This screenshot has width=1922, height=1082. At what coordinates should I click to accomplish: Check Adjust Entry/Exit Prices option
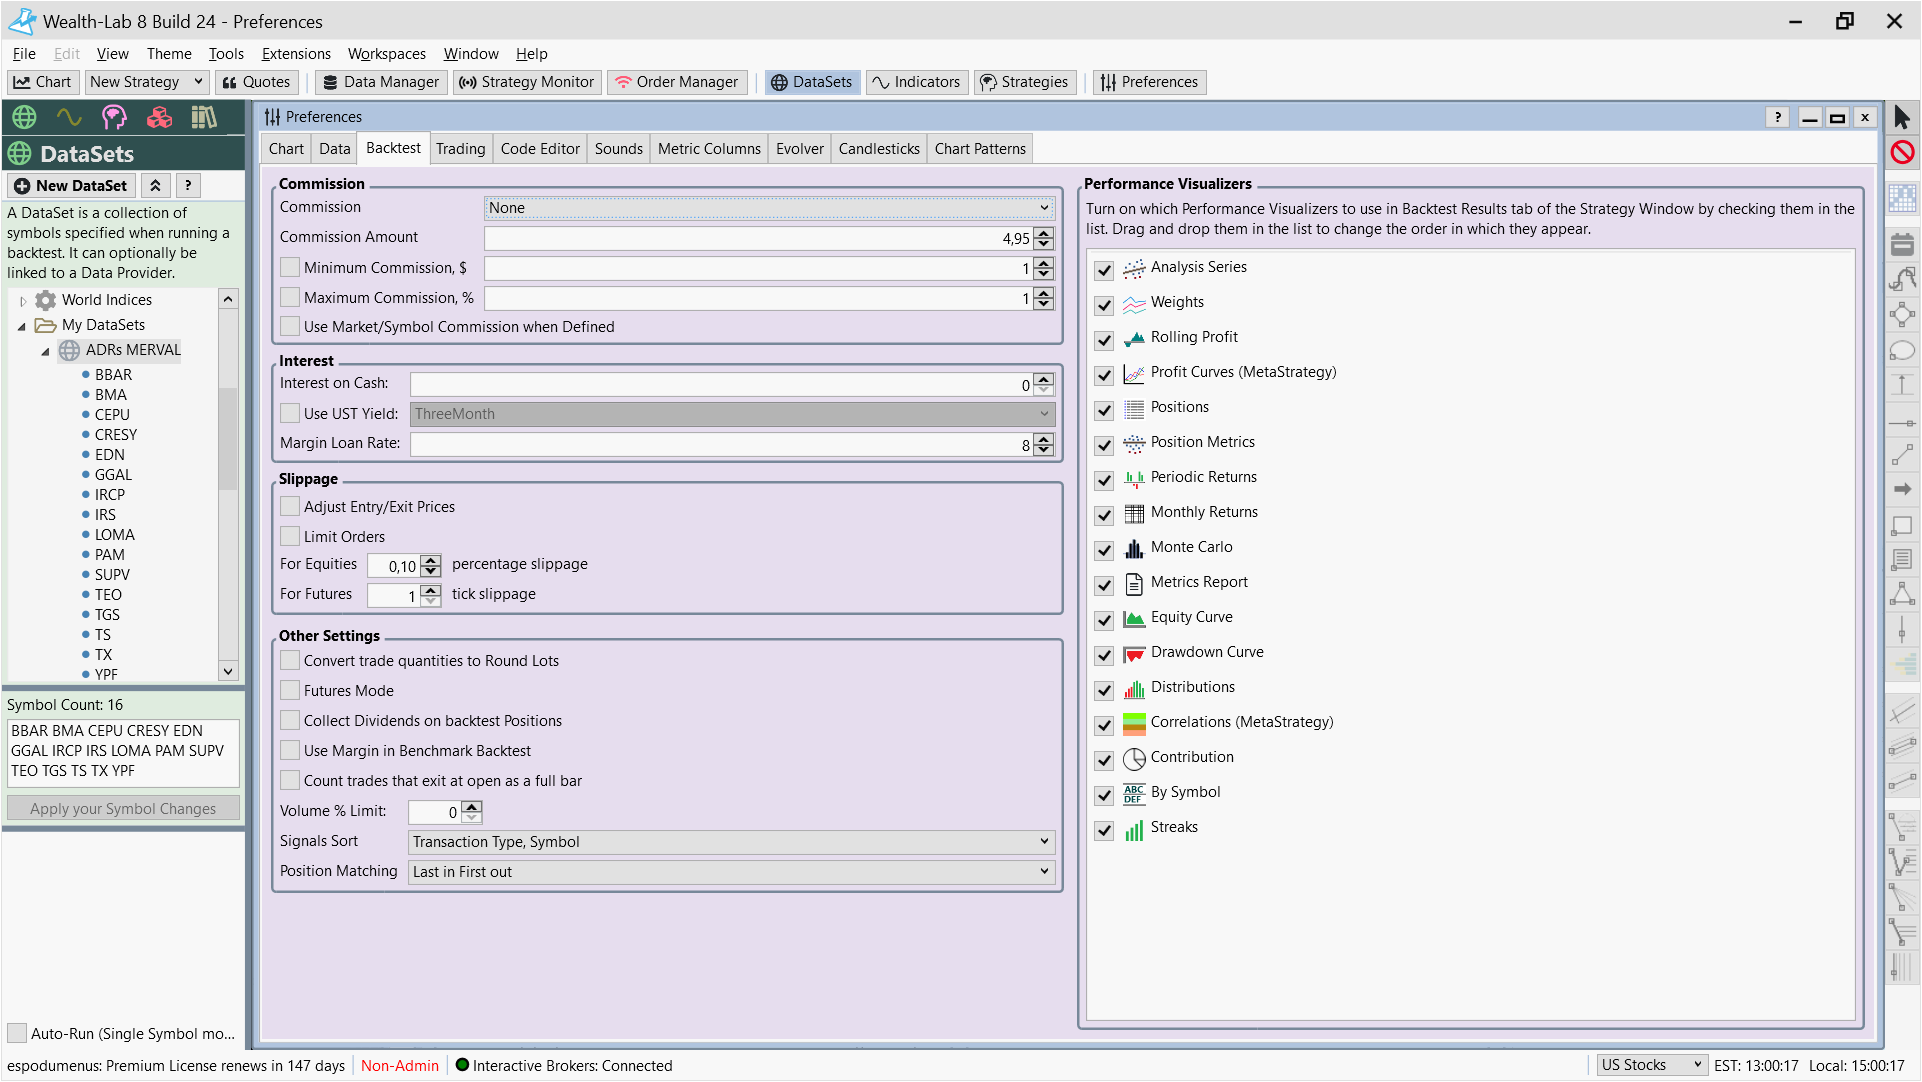290,507
